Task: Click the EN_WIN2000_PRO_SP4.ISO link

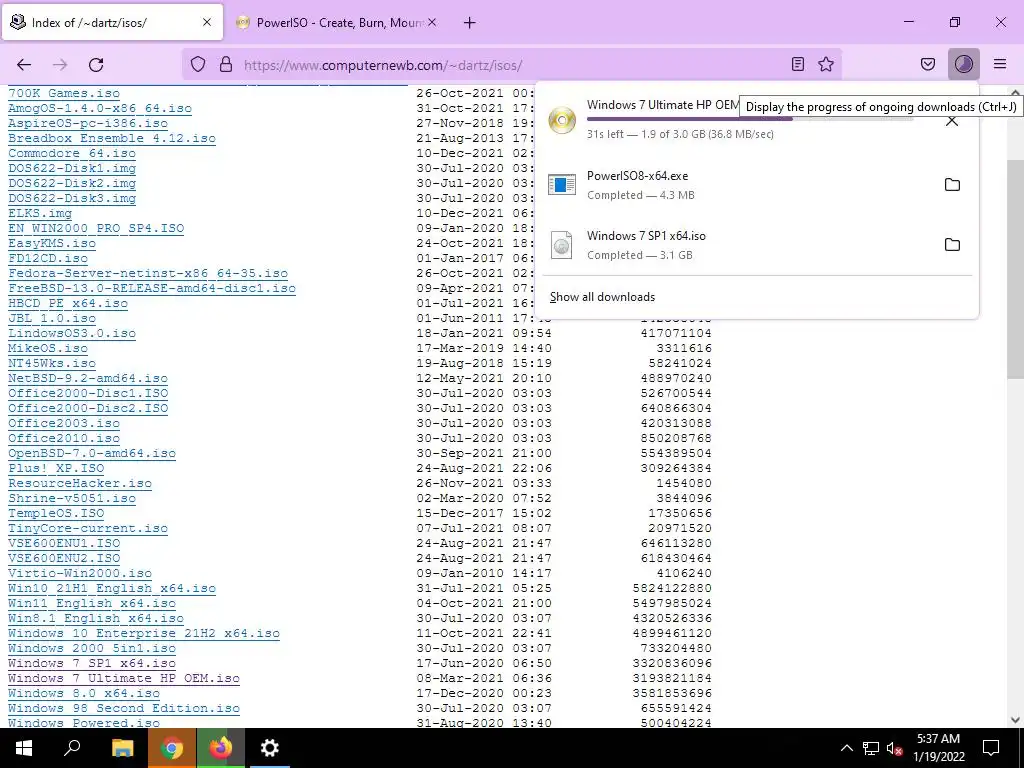Action: point(96,229)
